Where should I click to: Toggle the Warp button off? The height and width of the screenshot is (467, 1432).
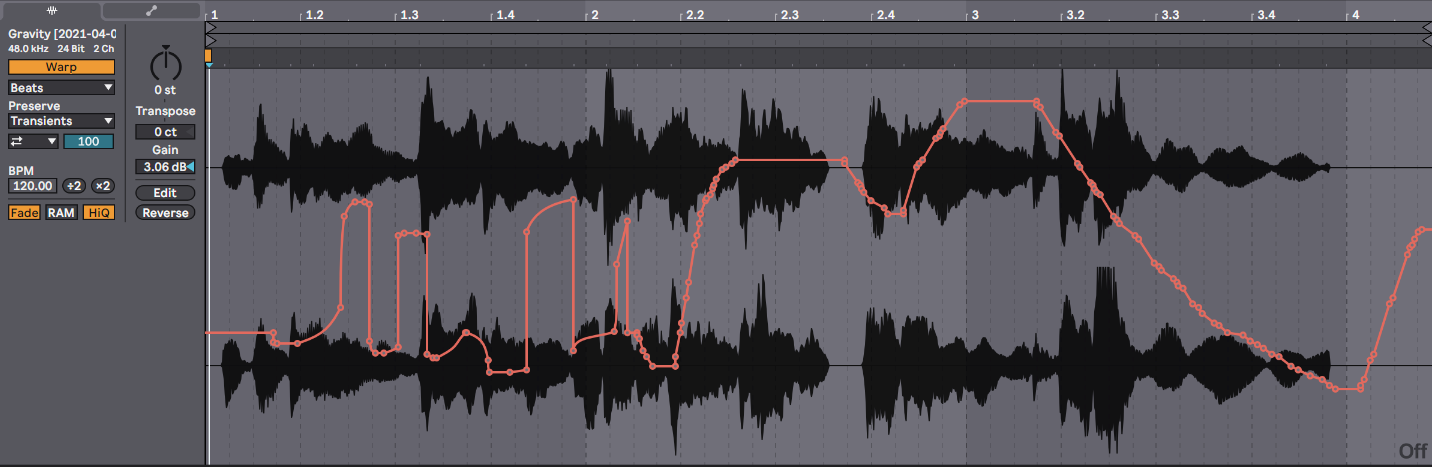pyautogui.click(x=61, y=67)
